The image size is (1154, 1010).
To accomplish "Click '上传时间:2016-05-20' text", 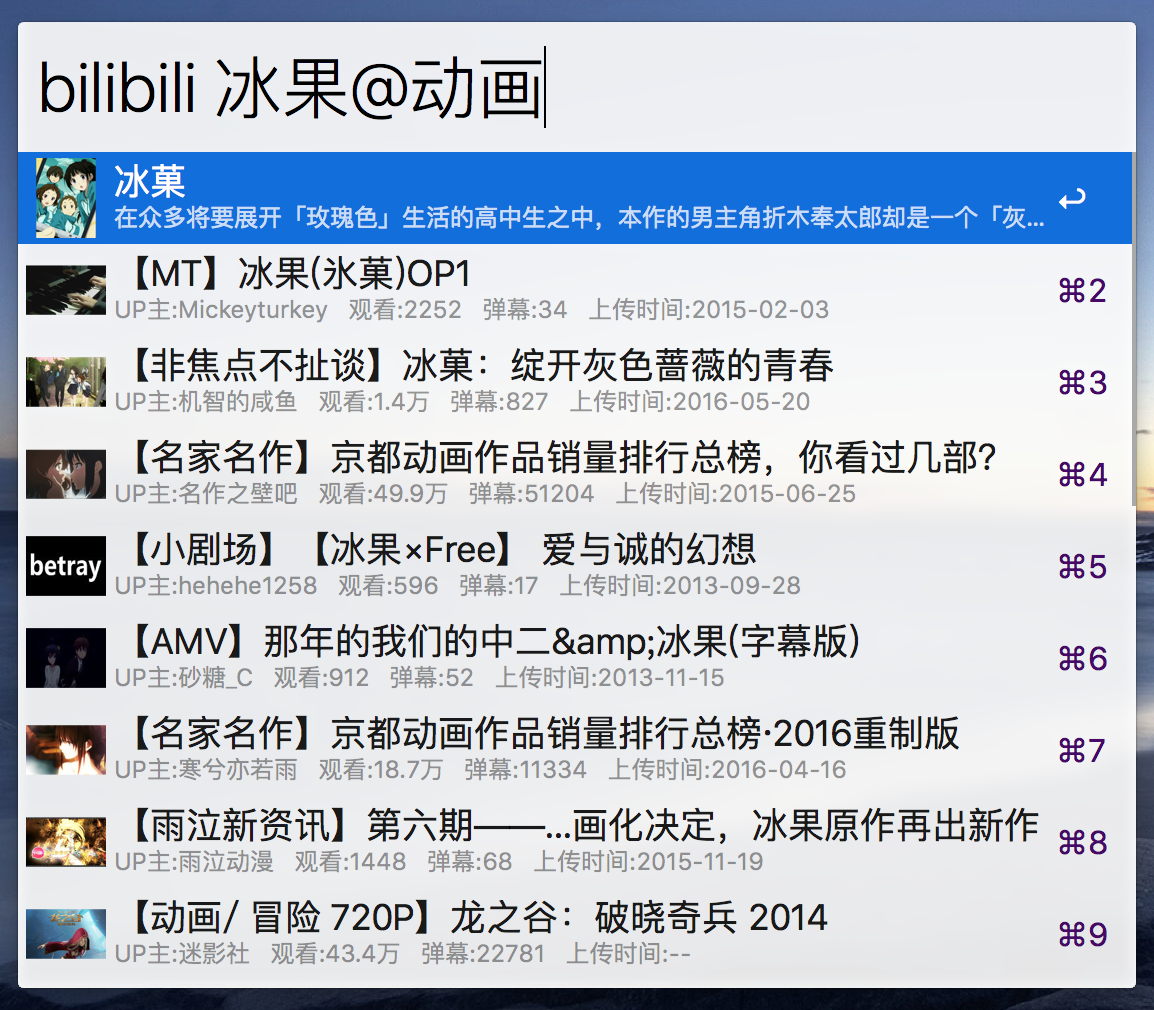I will [690, 402].
